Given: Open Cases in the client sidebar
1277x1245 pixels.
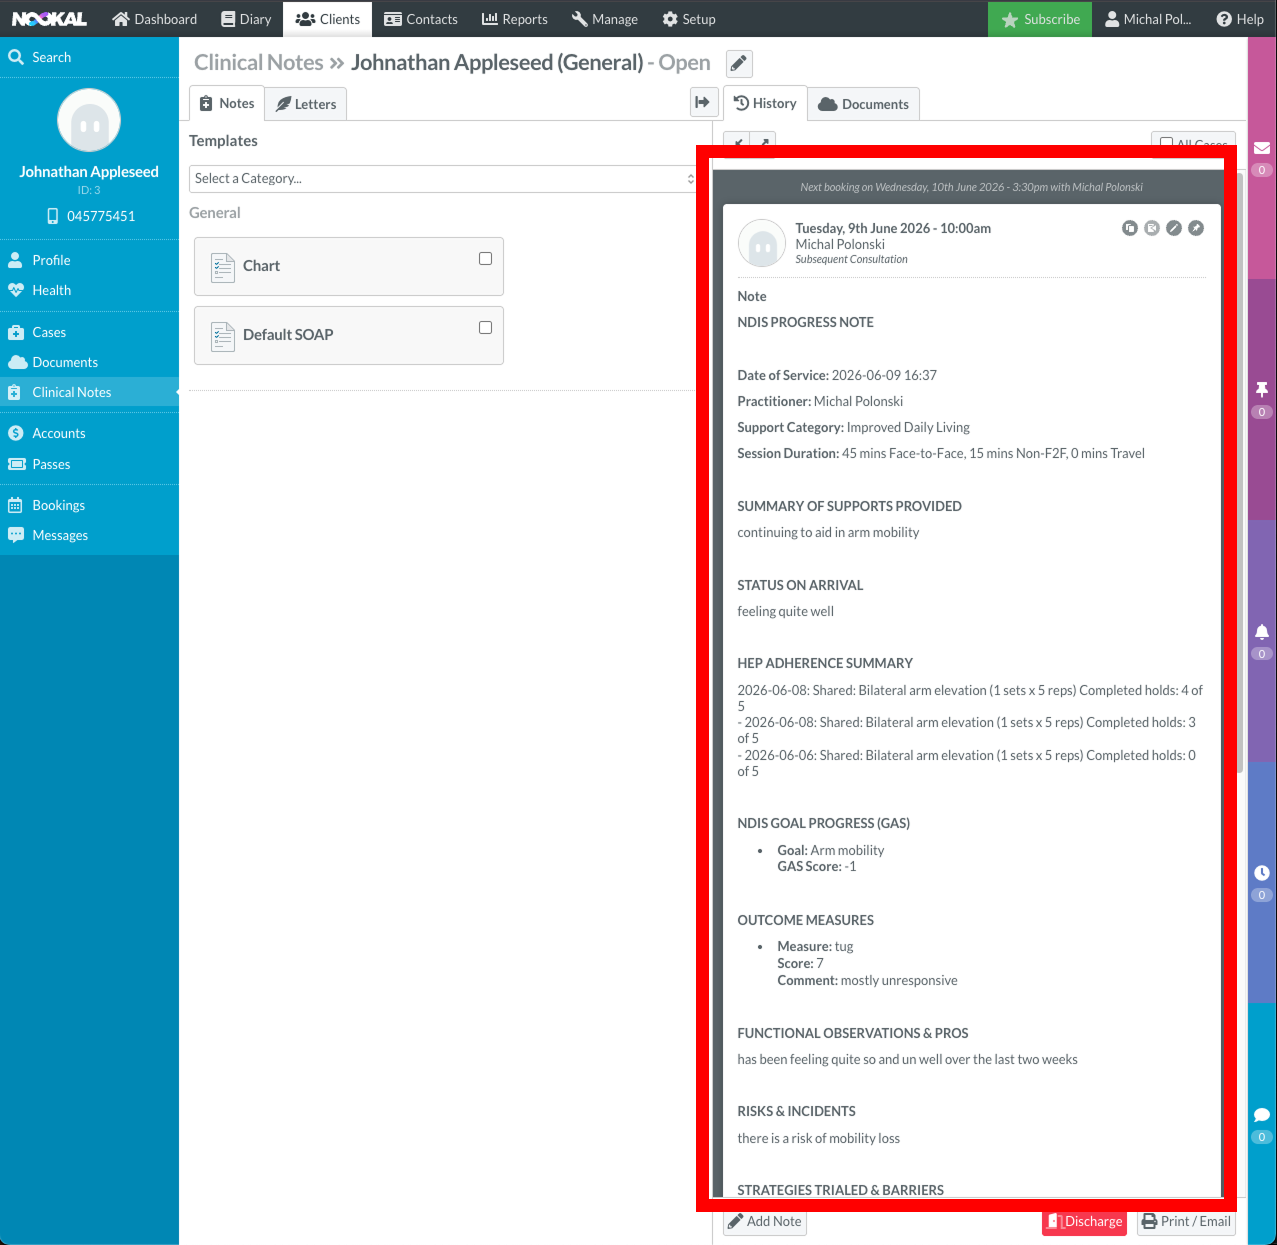Looking at the screenshot, I should coord(89,332).
